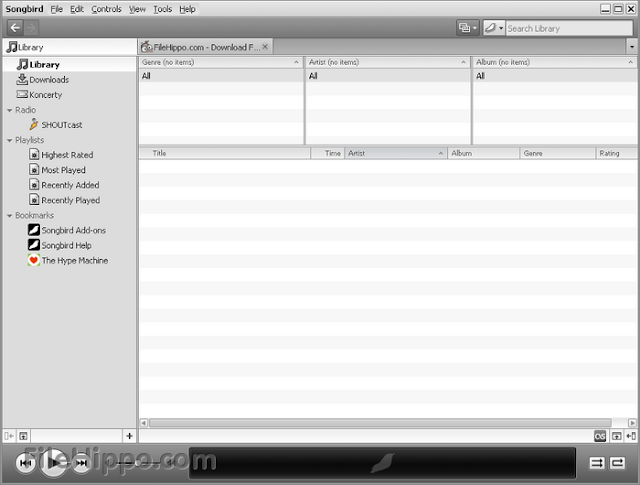Click into the Search Library field
640x485 pixels.
[569, 28]
